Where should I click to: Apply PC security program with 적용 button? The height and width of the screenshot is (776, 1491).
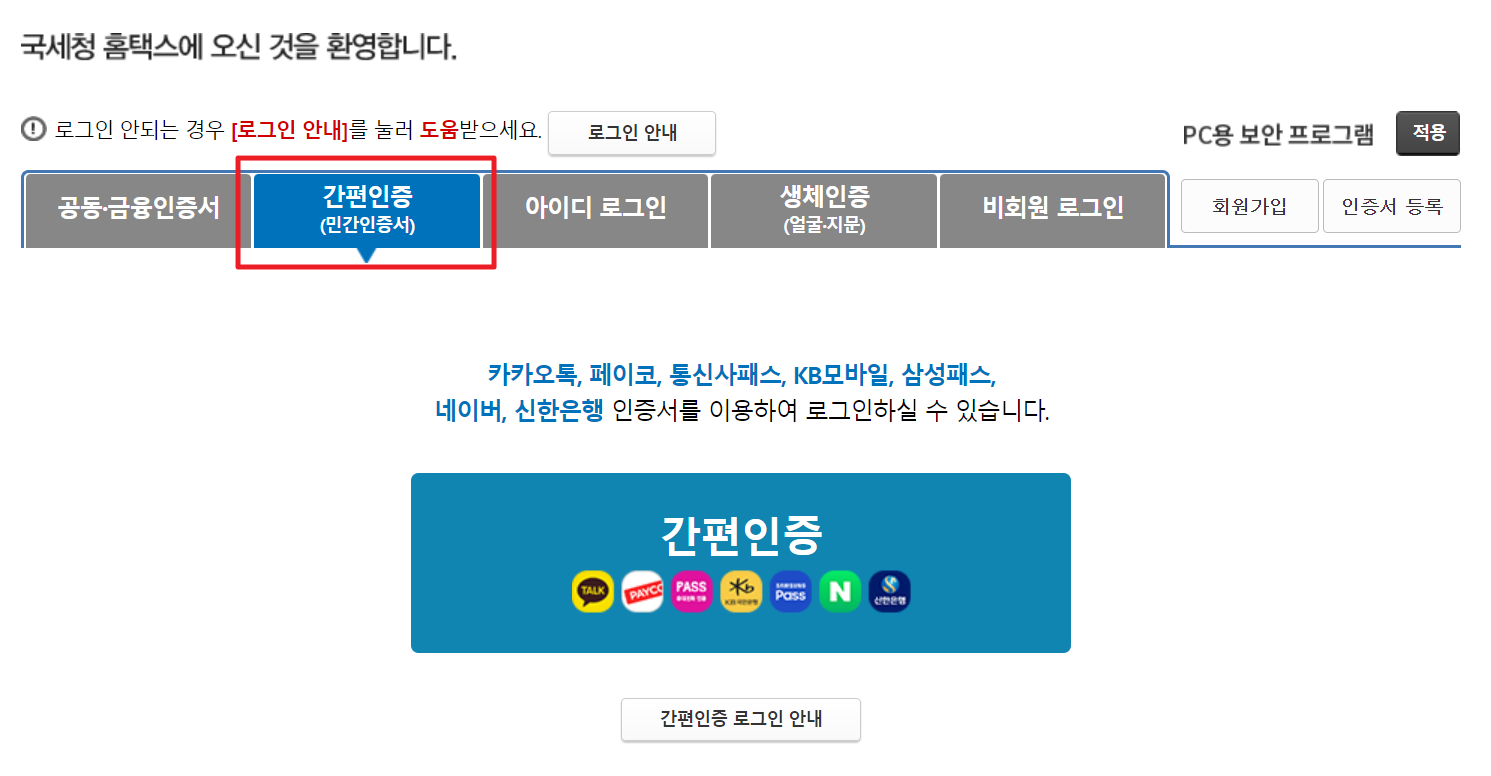click(x=1428, y=133)
